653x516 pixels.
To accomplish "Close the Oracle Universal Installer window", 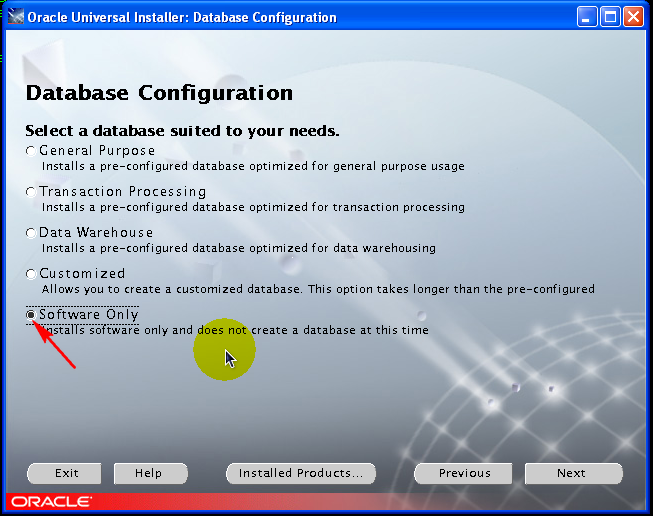I will pos(633,17).
